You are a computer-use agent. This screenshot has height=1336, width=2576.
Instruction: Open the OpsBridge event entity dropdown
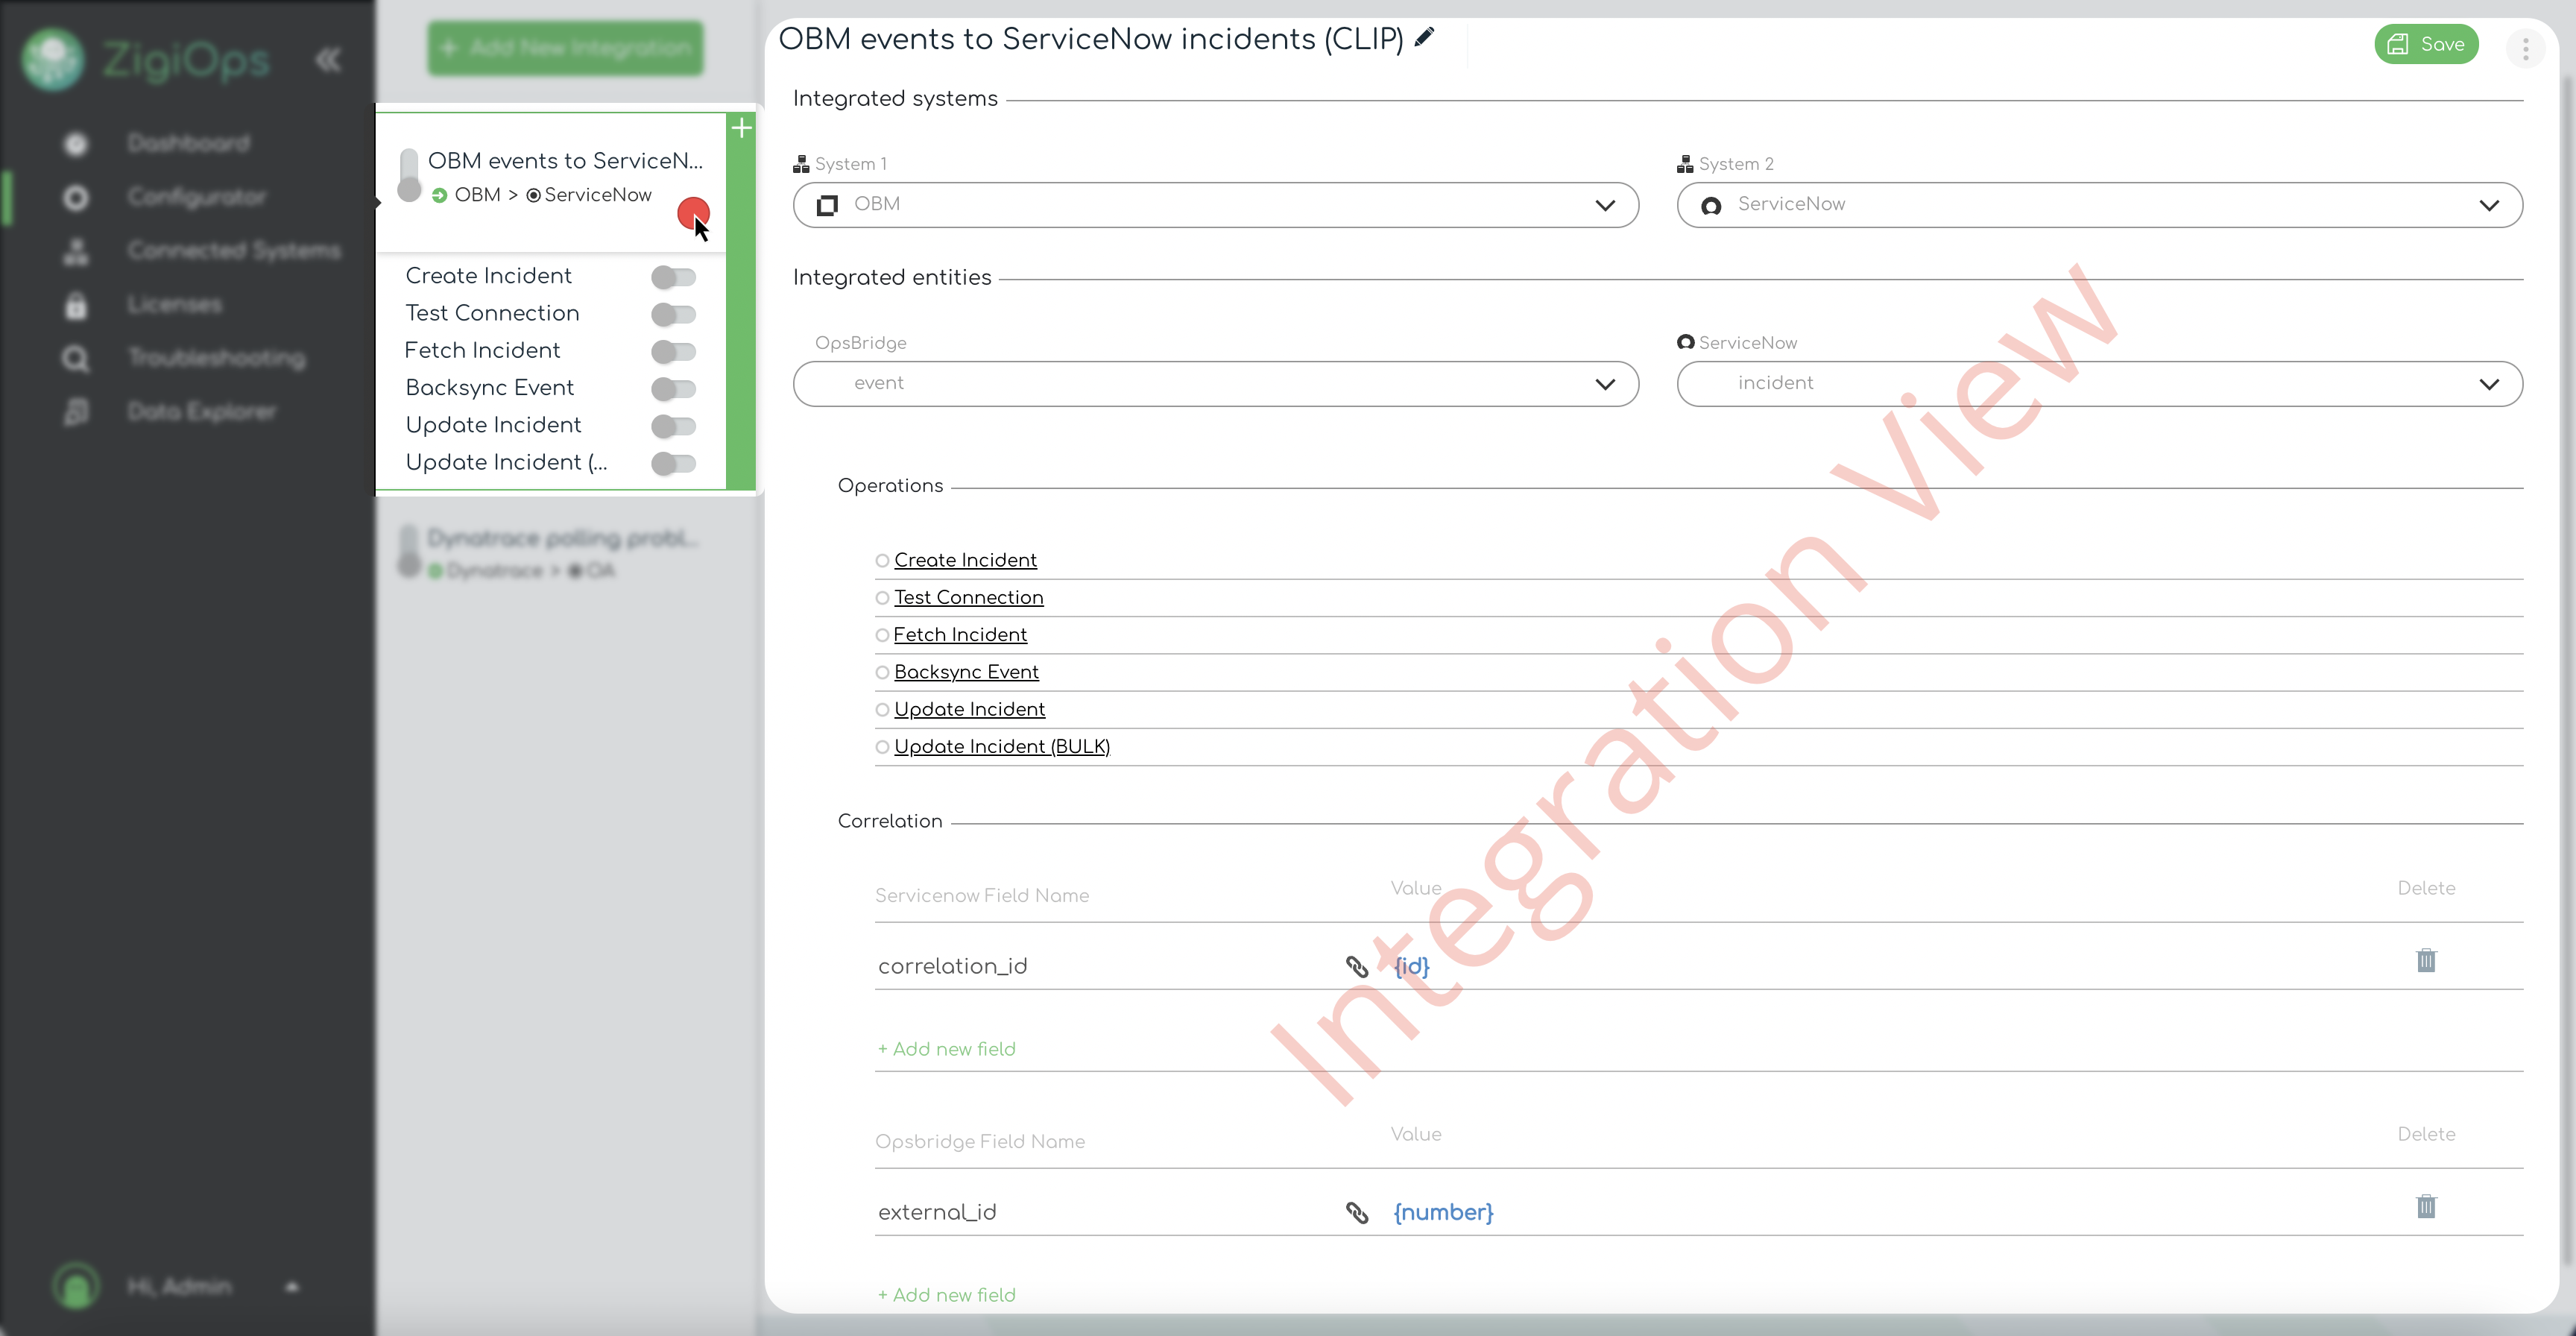tap(1215, 384)
